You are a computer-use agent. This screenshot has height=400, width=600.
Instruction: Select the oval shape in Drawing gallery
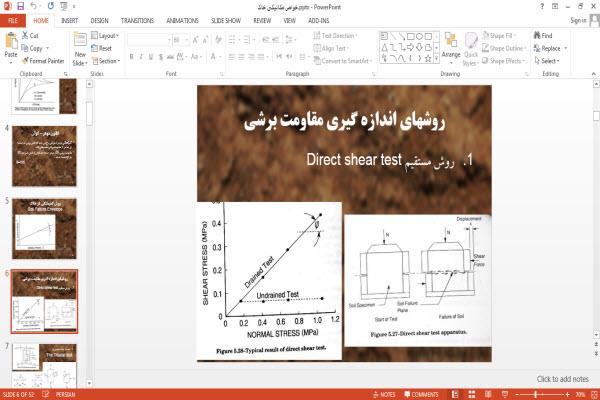coord(419,36)
